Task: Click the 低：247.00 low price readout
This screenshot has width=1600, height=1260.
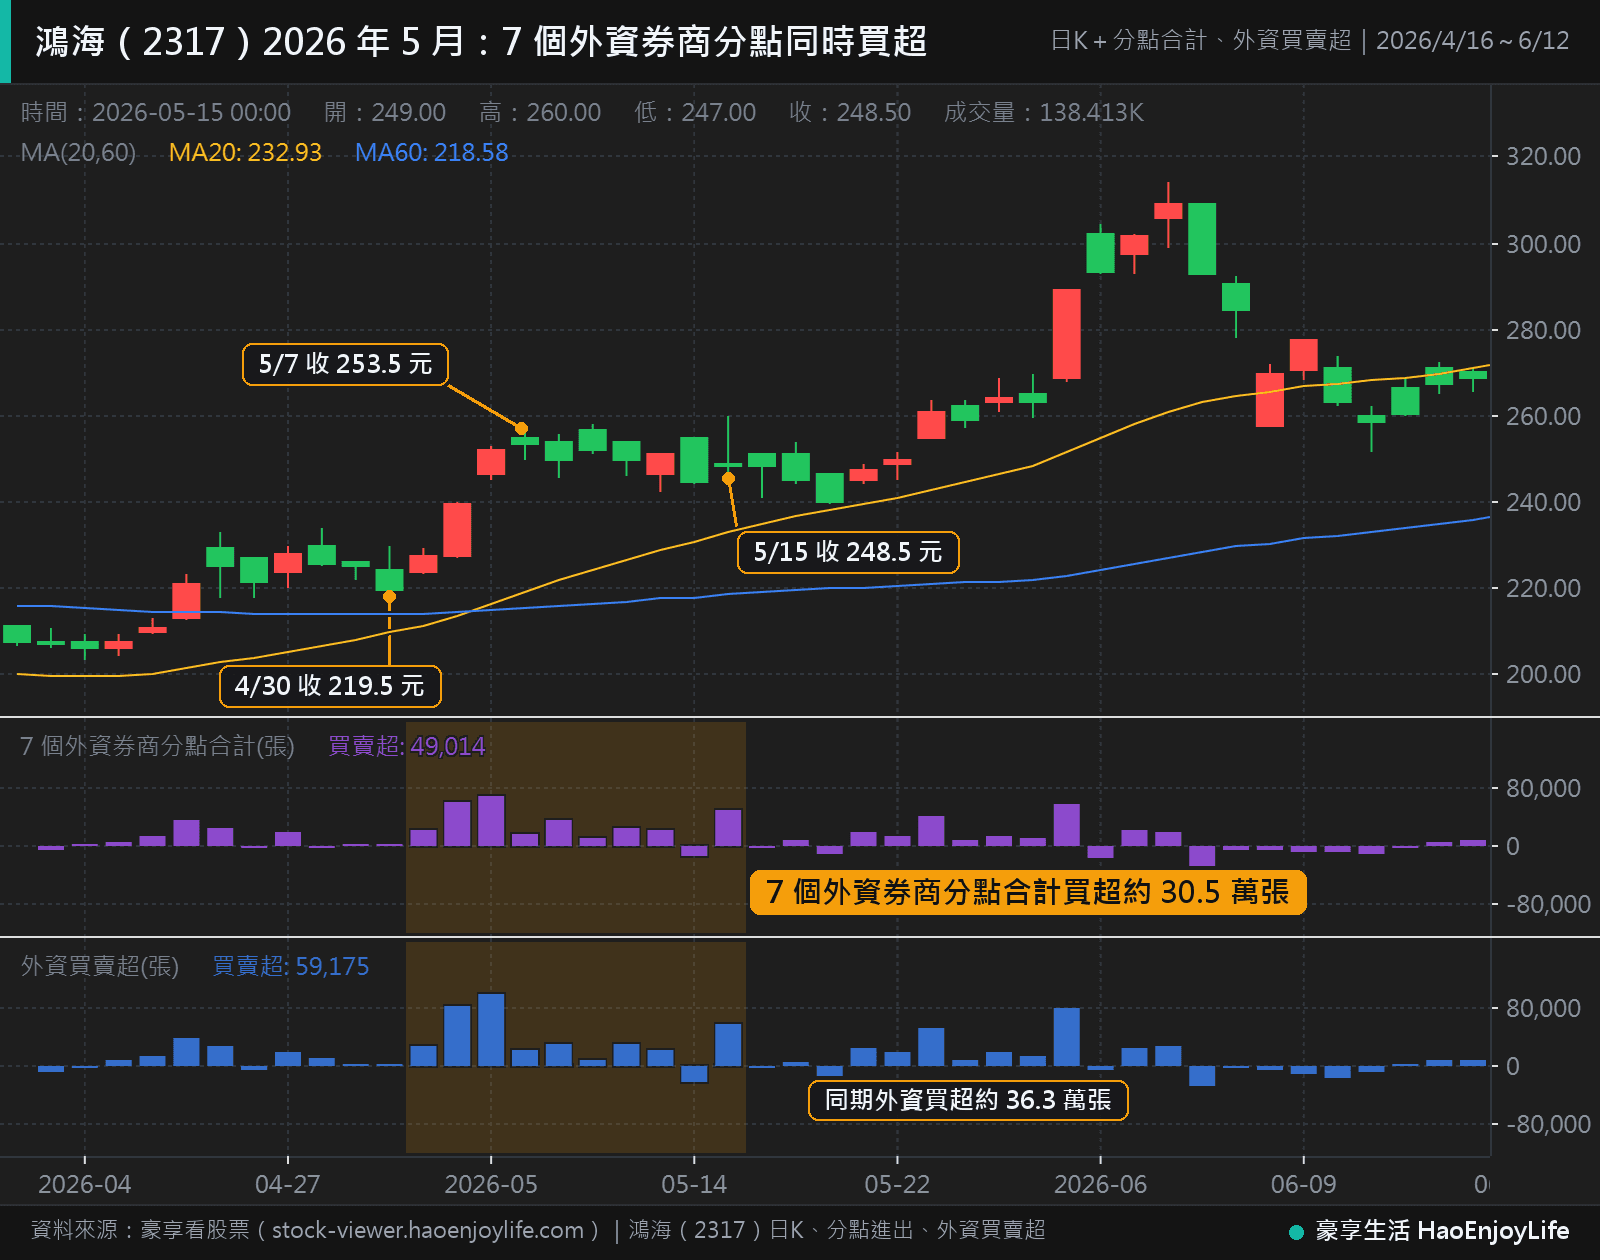Action: 695,113
